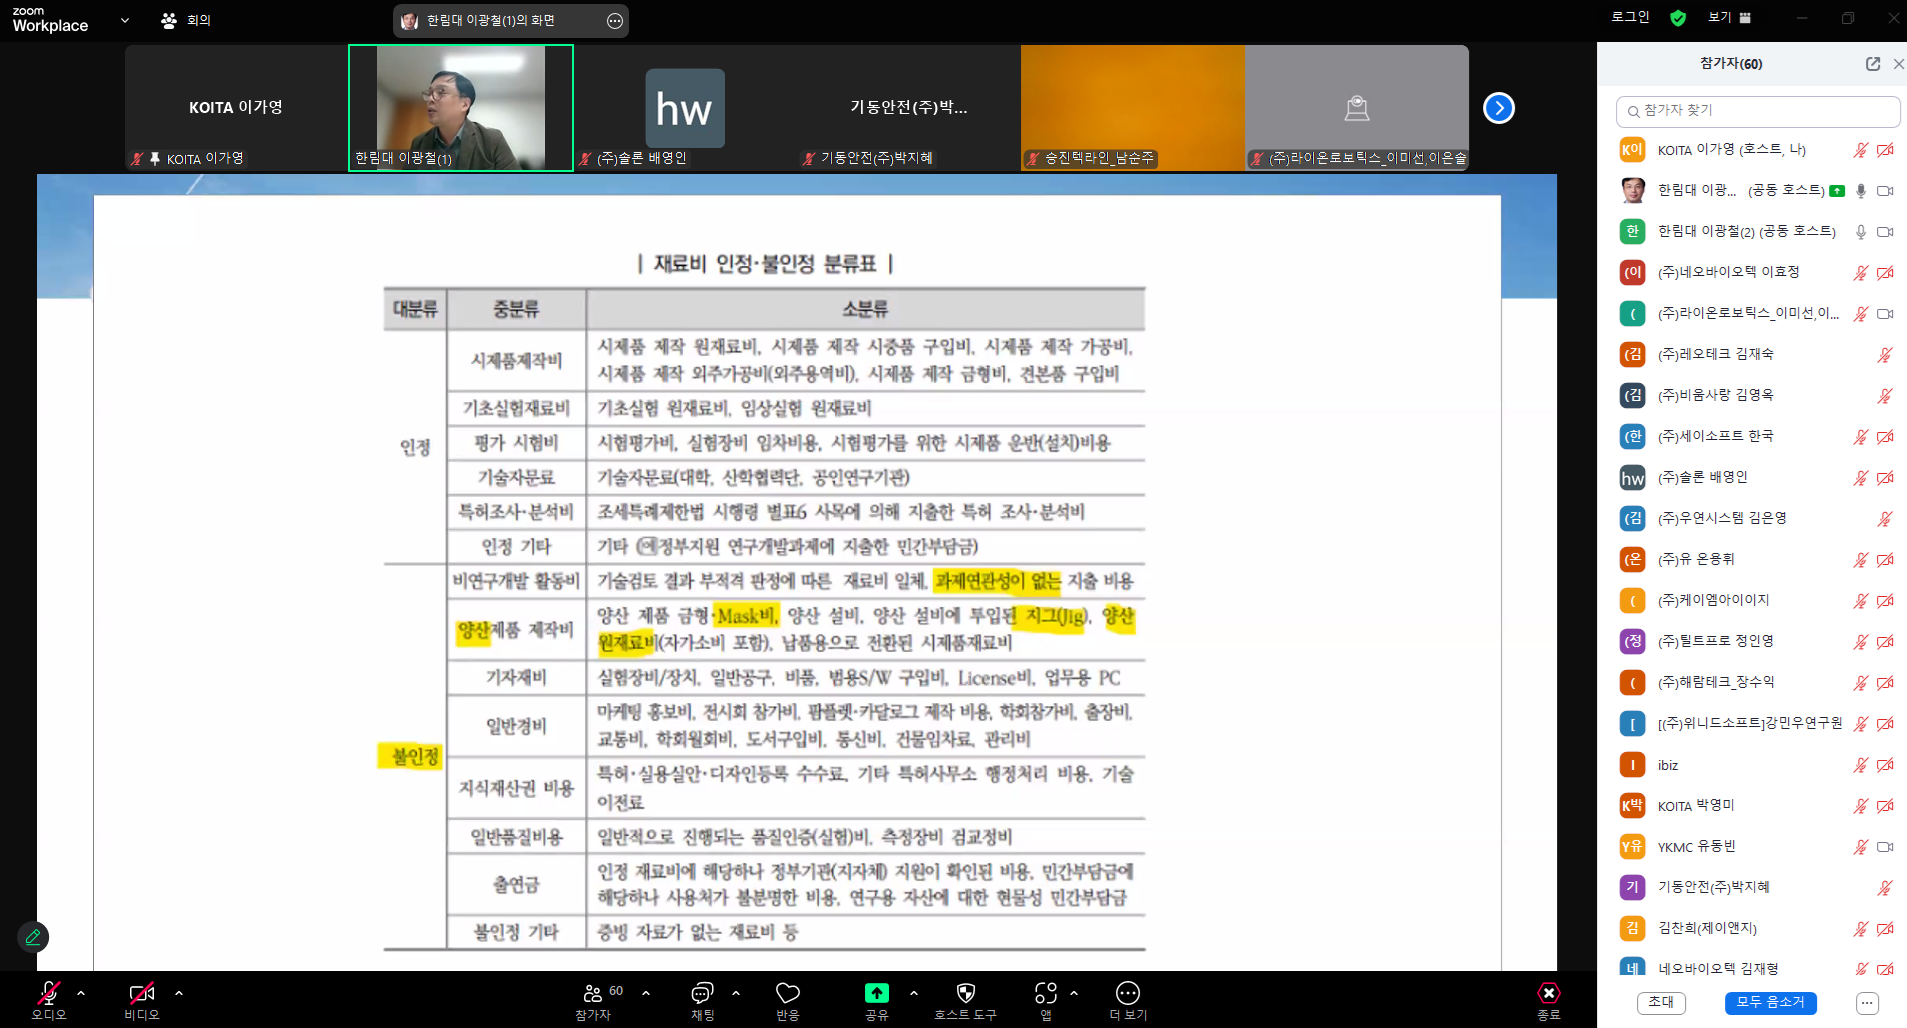Select 승진텍라인_남순주 orange thumbnail
The image size is (1907, 1028).
click(x=1133, y=107)
